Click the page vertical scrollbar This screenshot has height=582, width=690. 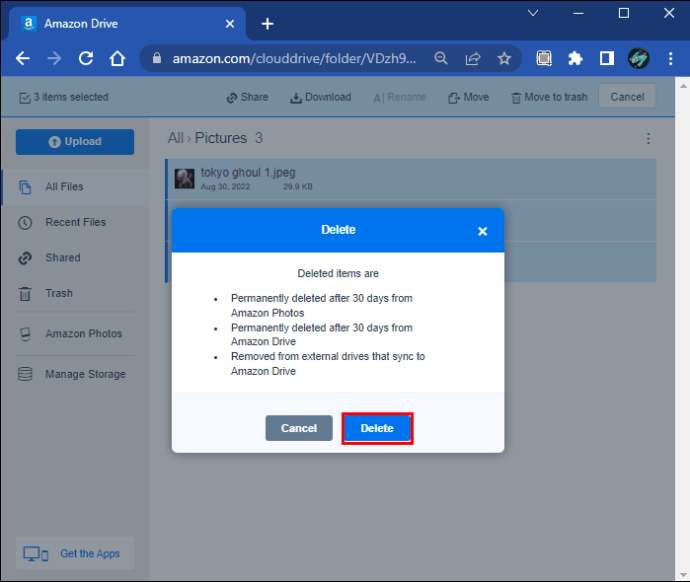point(683,329)
